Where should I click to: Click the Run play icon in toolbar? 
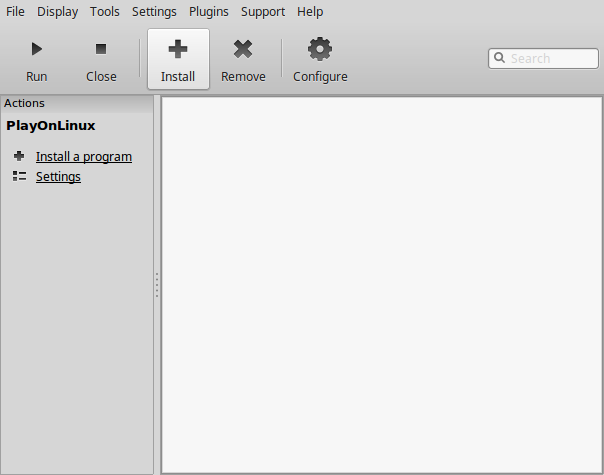pyautogui.click(x=37, y=49)
